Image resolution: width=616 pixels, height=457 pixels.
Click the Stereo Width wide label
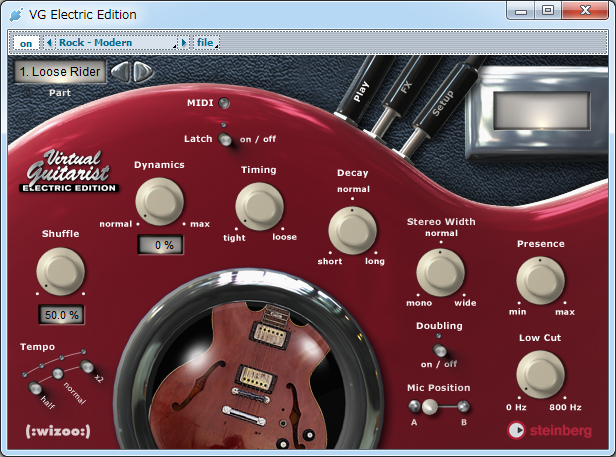(x=465, y=303)
